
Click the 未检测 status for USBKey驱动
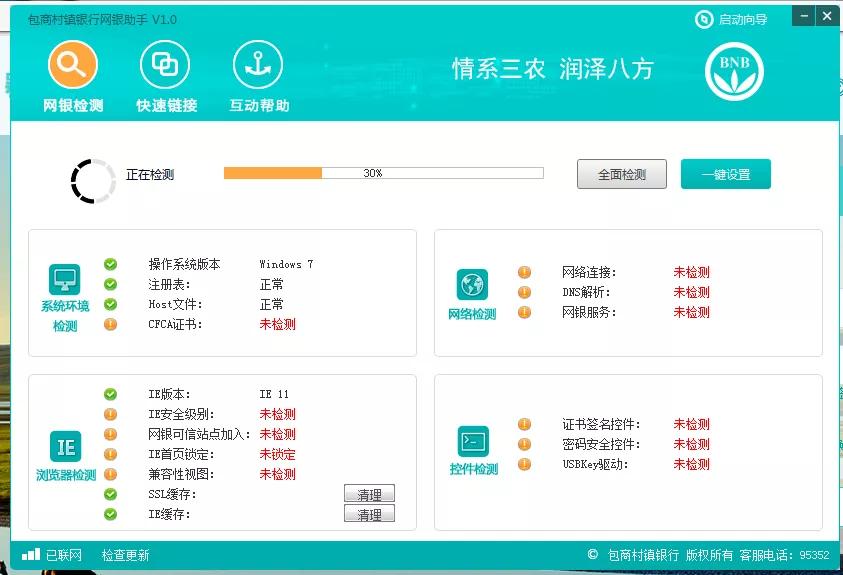(x=691, y=464)
